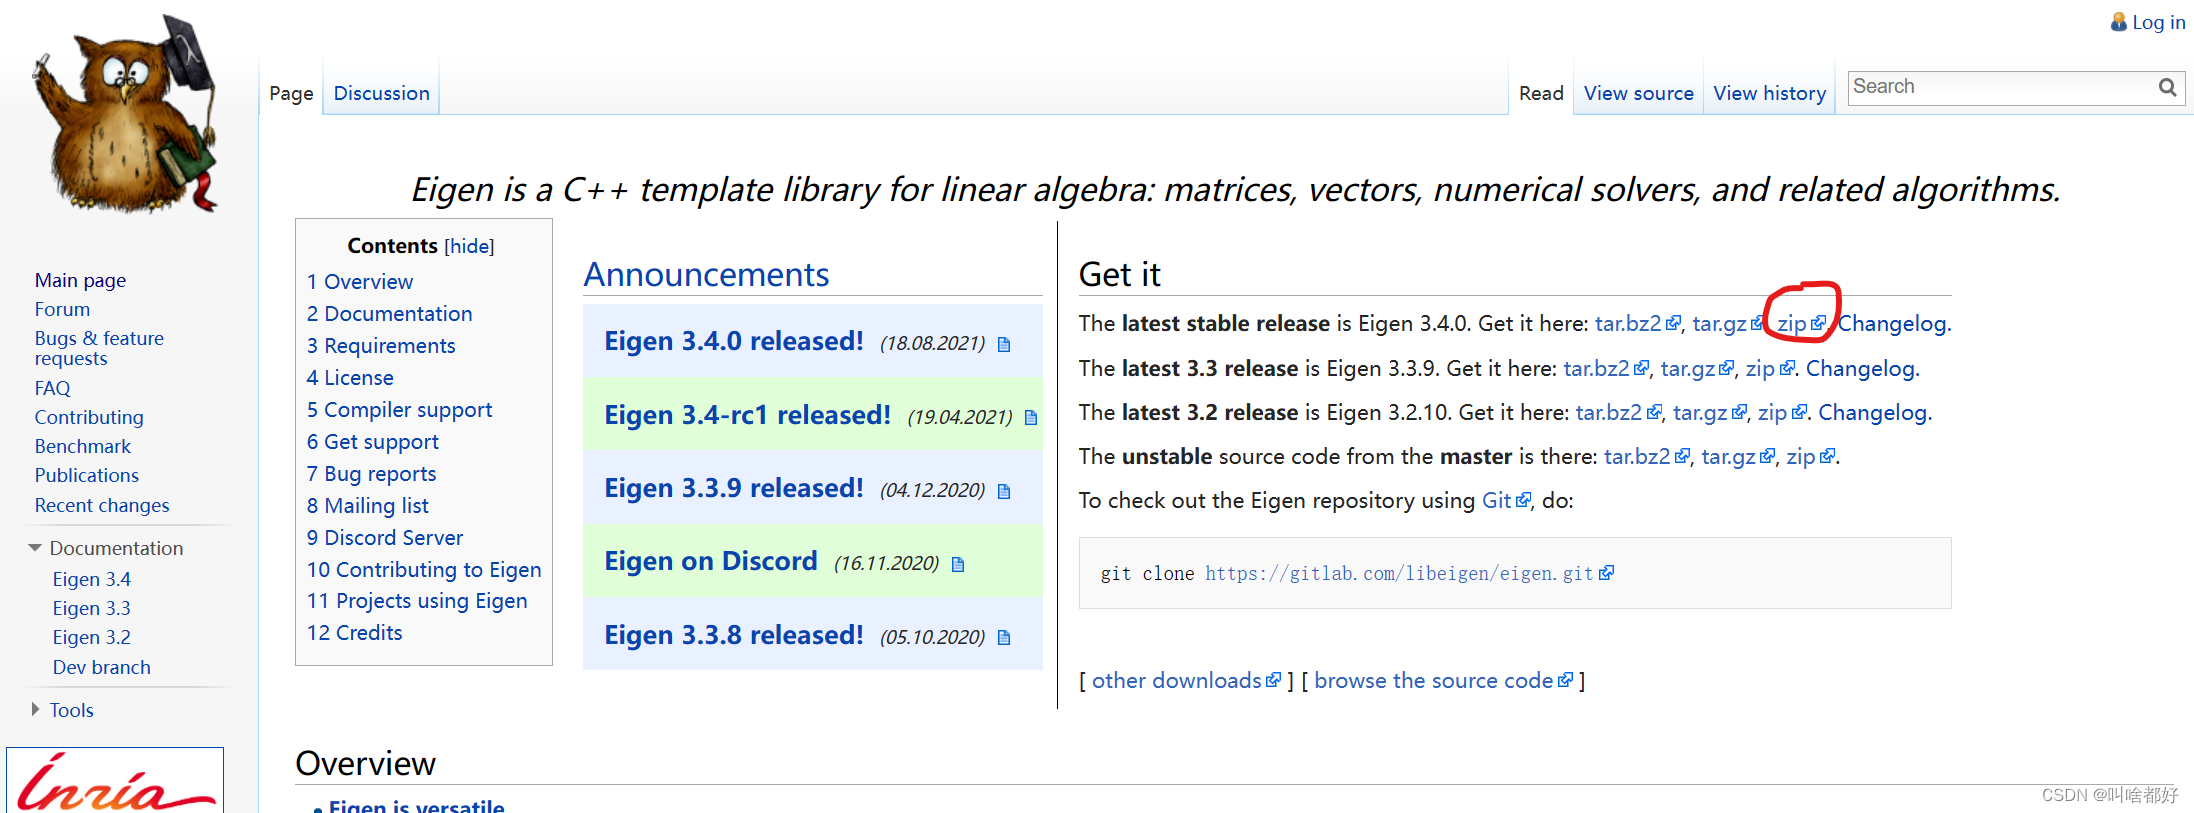Viewport: 2194px width, 813px height.
Task: Jump to 11 Projects using Eigen
Action: click(x=417, y=601)
